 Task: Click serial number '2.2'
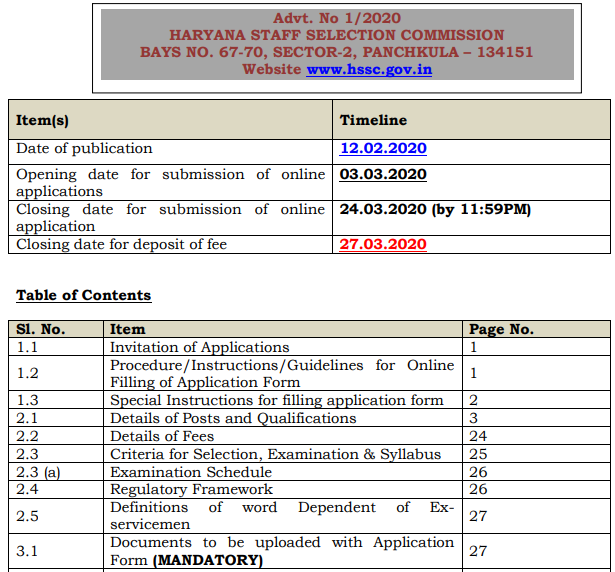coord(27,436)
